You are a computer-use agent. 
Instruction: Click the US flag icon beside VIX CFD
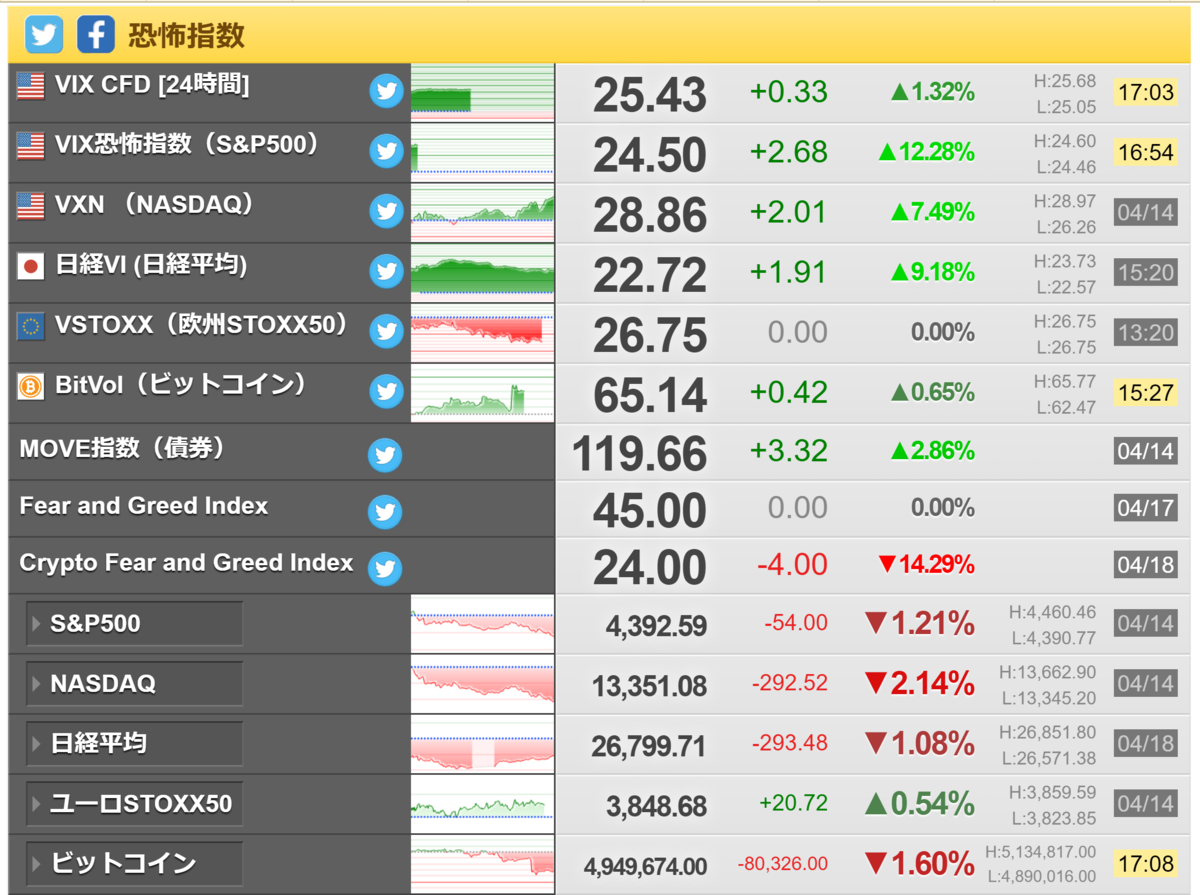(x=31, y=86)
